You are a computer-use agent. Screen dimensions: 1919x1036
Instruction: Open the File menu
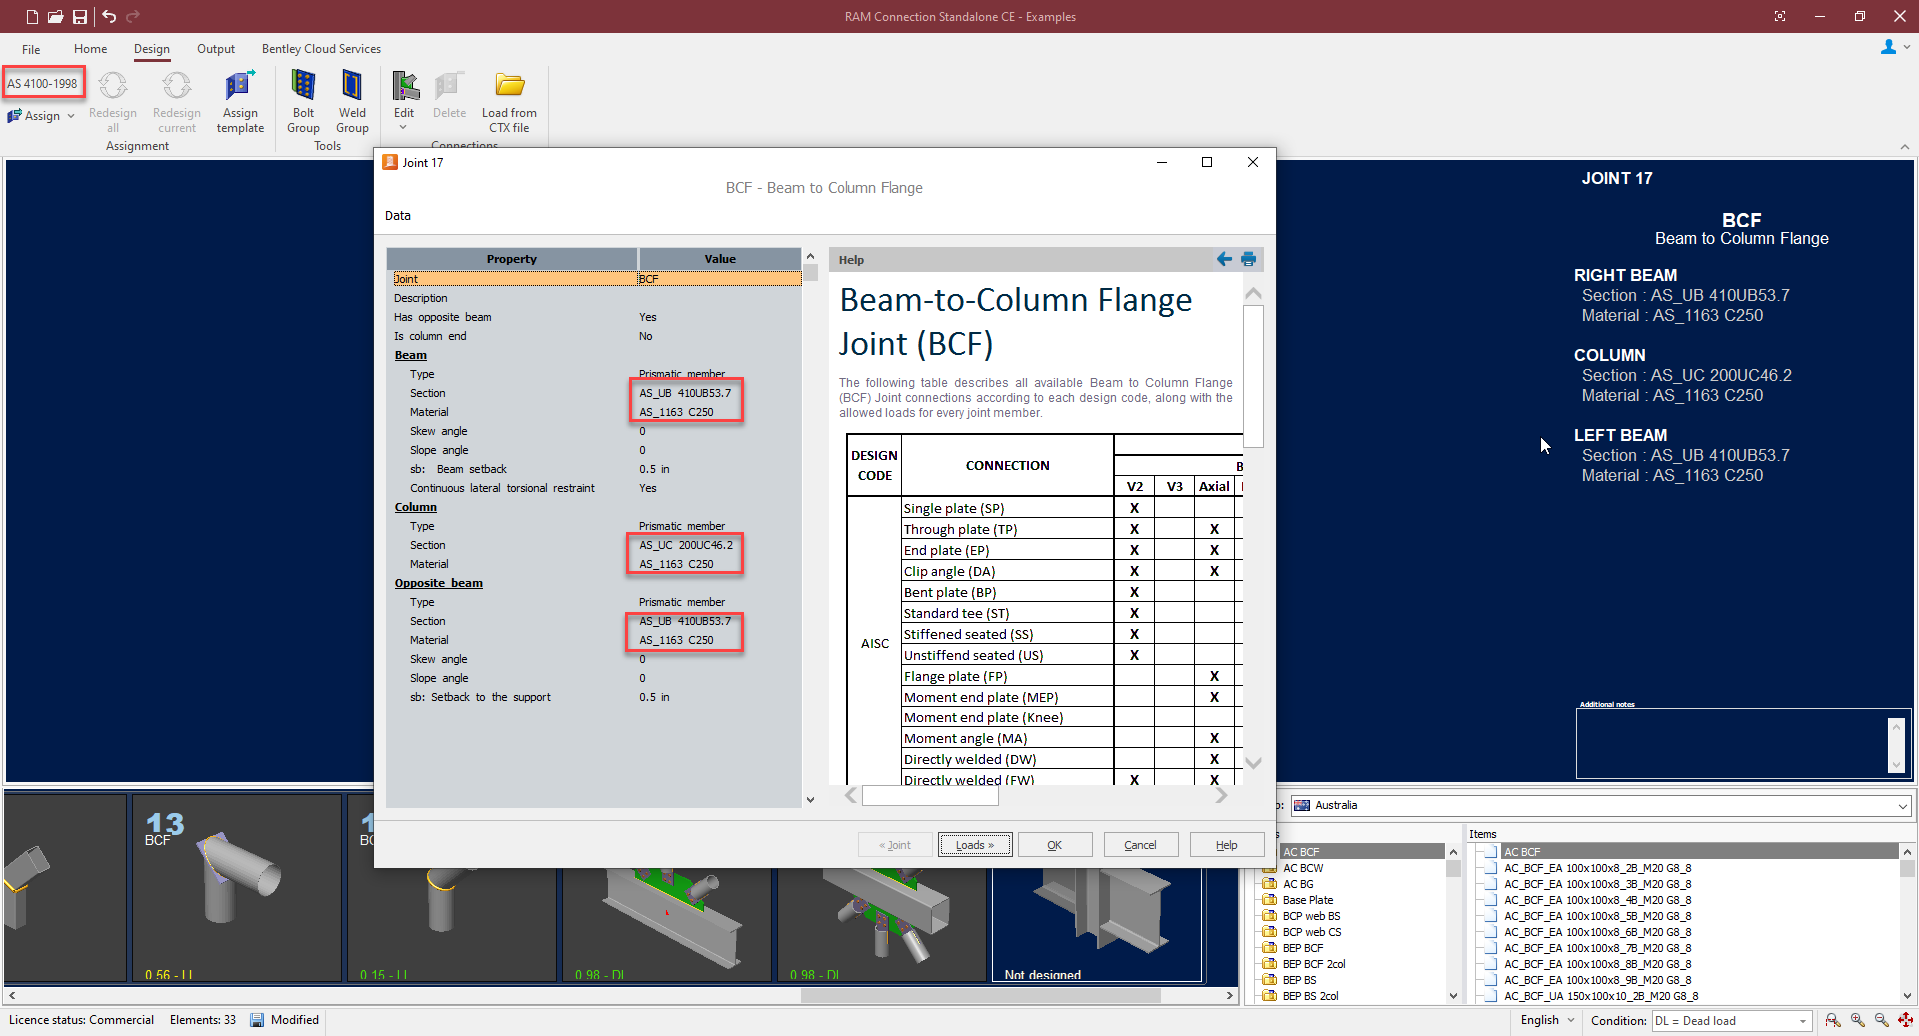31,49
